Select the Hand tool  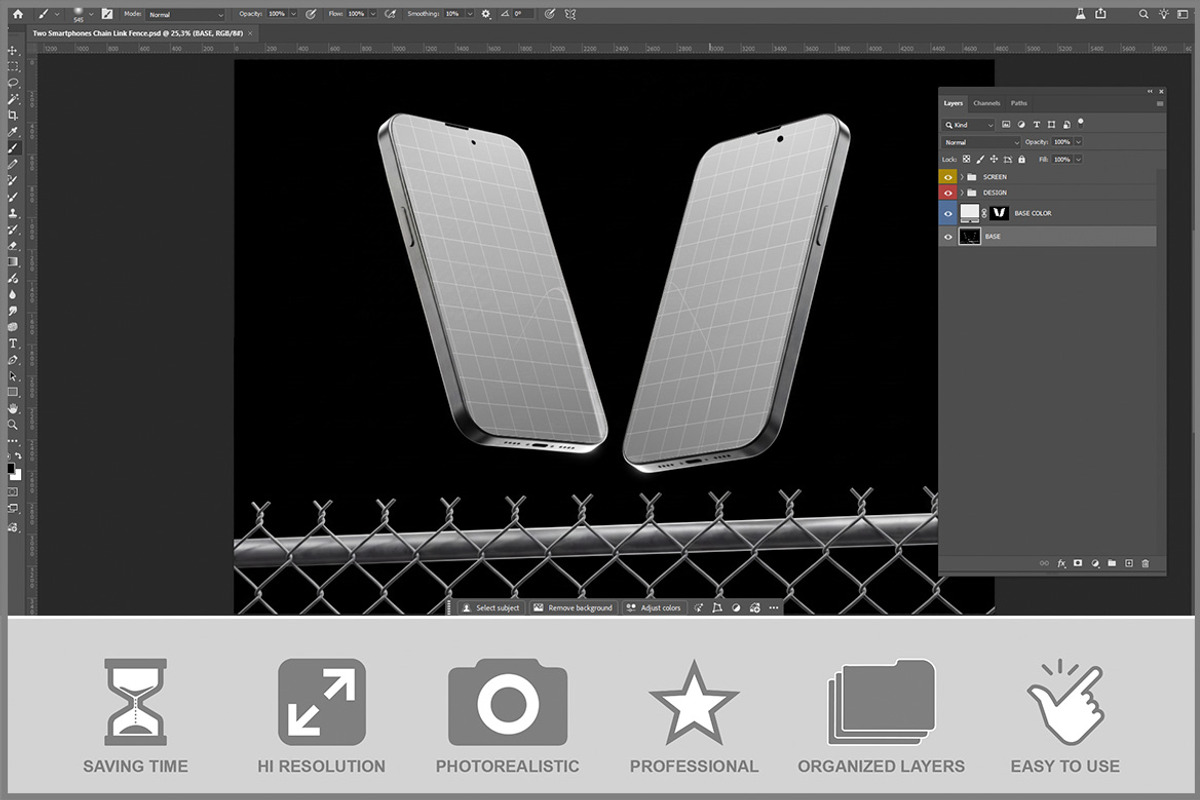point(13,408)
